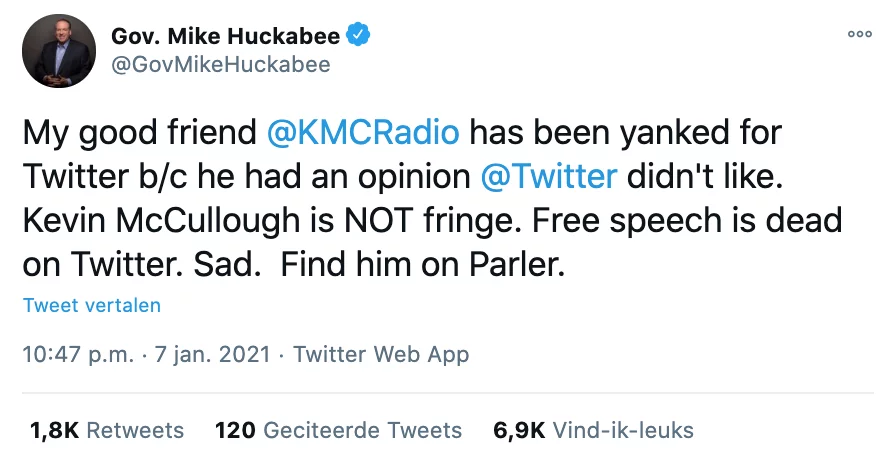896x466 pixels.
Task: Click the 1,8K retweet count number
Action: coord(53,431)
